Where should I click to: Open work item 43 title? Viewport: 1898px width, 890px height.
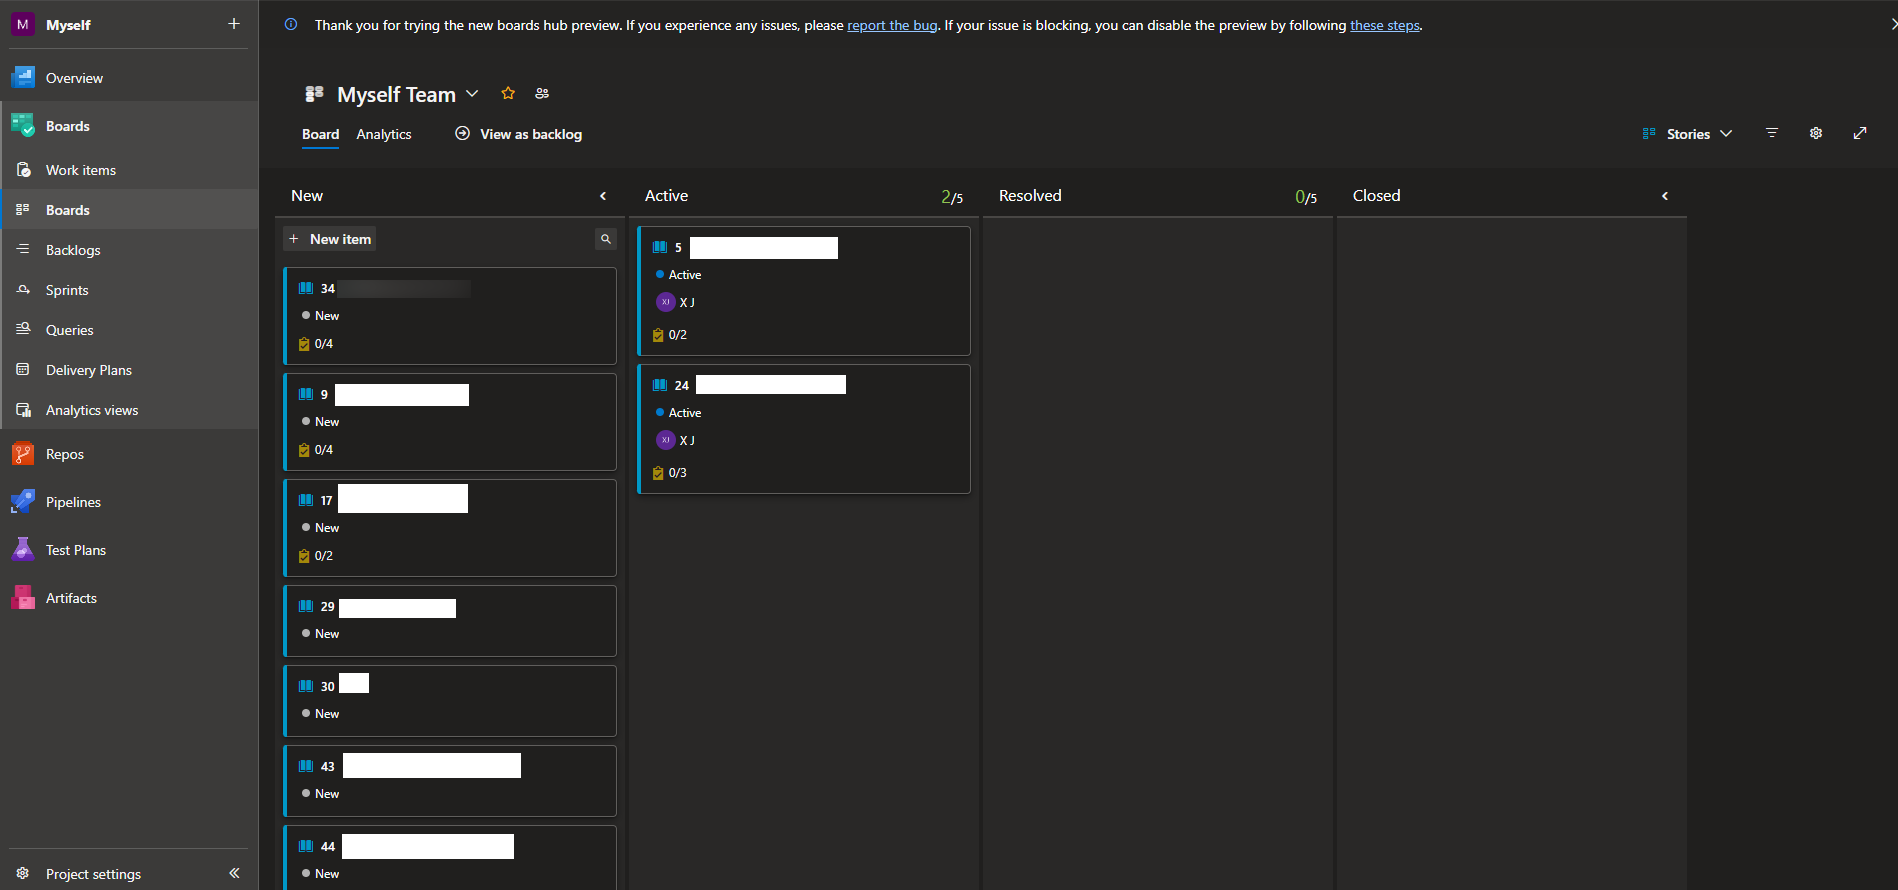432,766
